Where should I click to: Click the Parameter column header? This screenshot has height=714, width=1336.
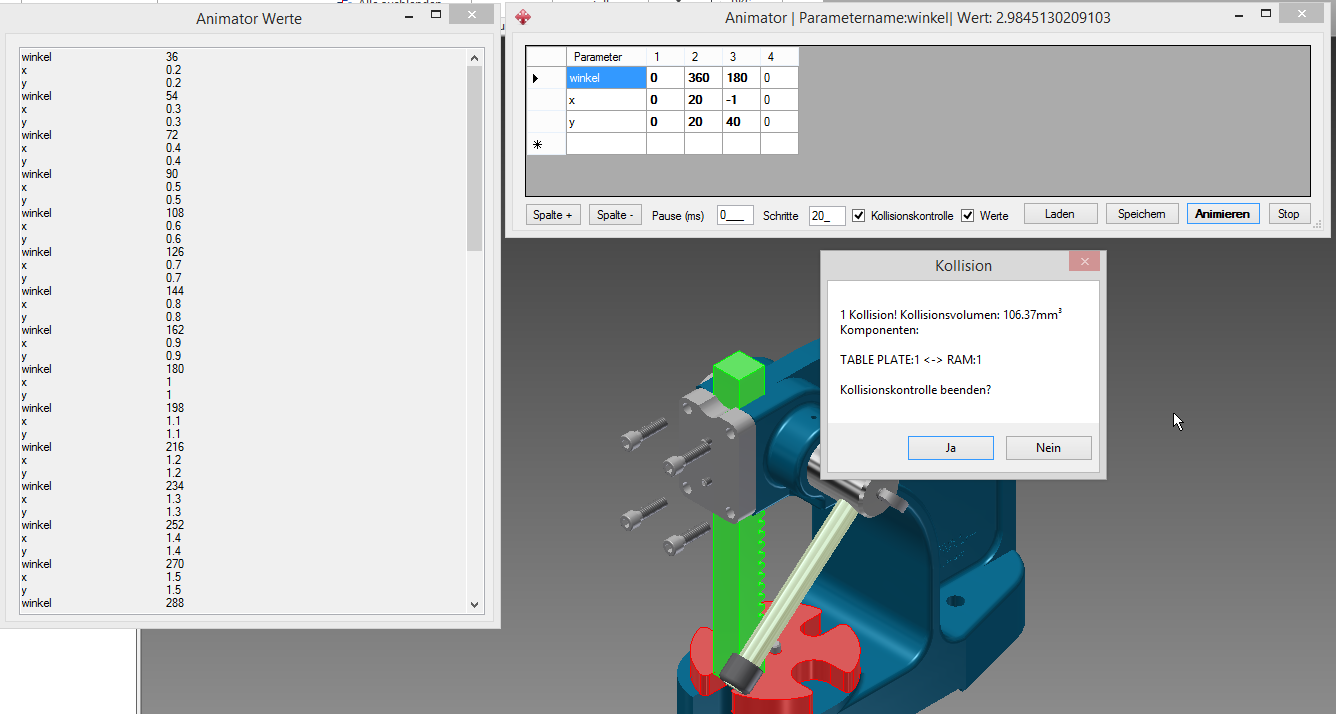(606, 57)
